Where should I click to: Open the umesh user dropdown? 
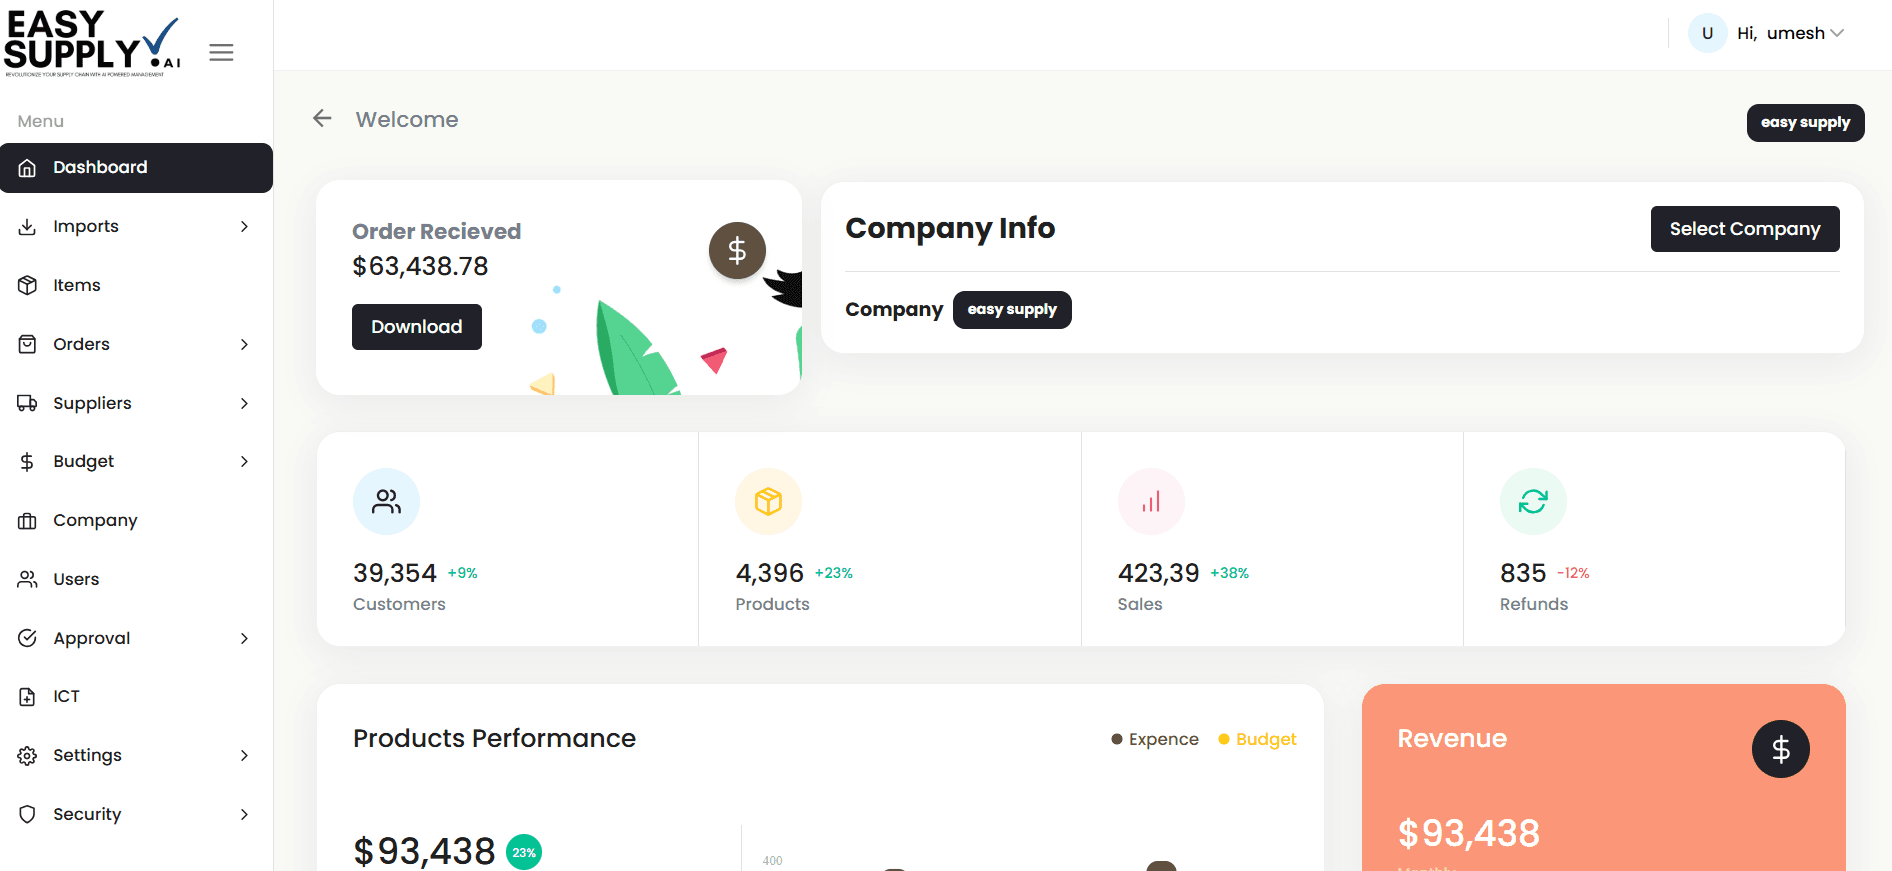[x=1790, y=33]
